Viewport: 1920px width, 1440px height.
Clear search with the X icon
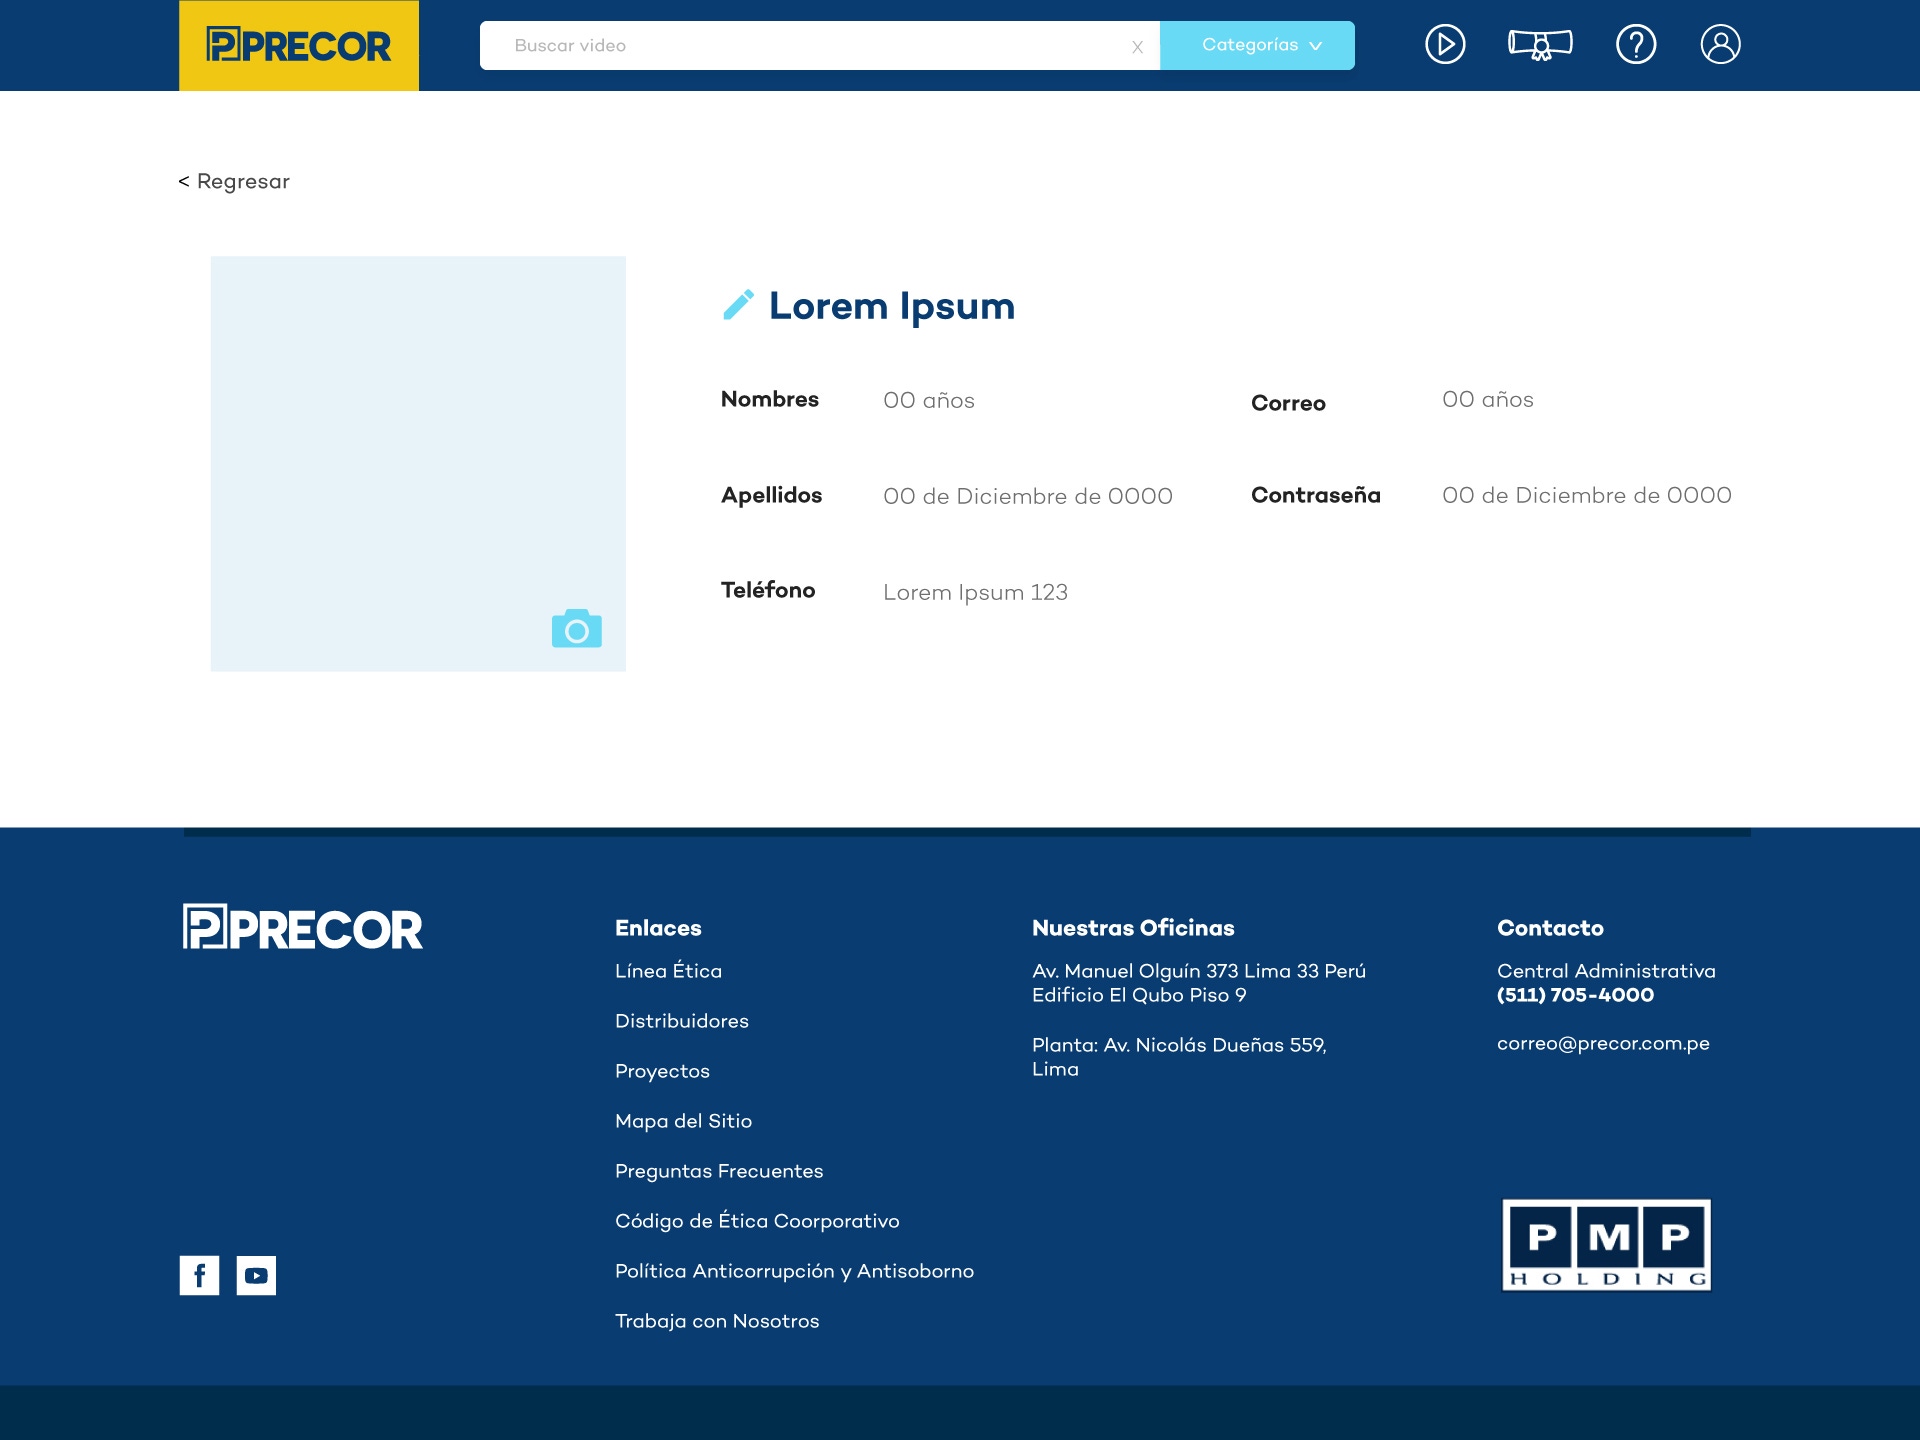(x=1137, y=47)
